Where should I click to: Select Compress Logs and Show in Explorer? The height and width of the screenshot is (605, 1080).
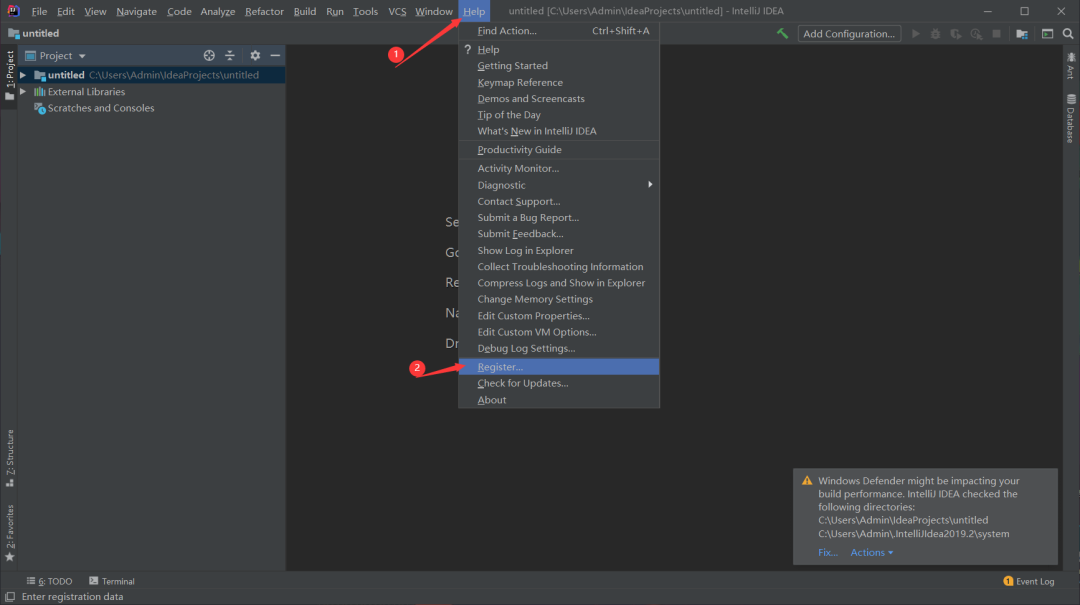click(x=559, y=283)
